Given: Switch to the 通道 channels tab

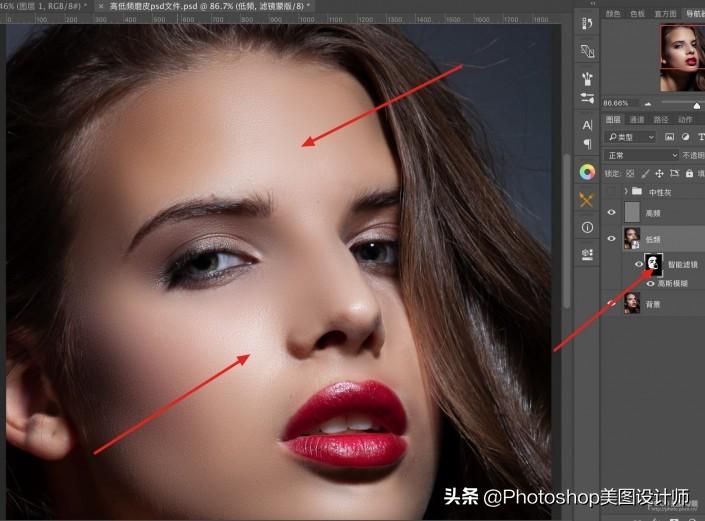Looking at the screenshot, I should click(x=637, y=119).
